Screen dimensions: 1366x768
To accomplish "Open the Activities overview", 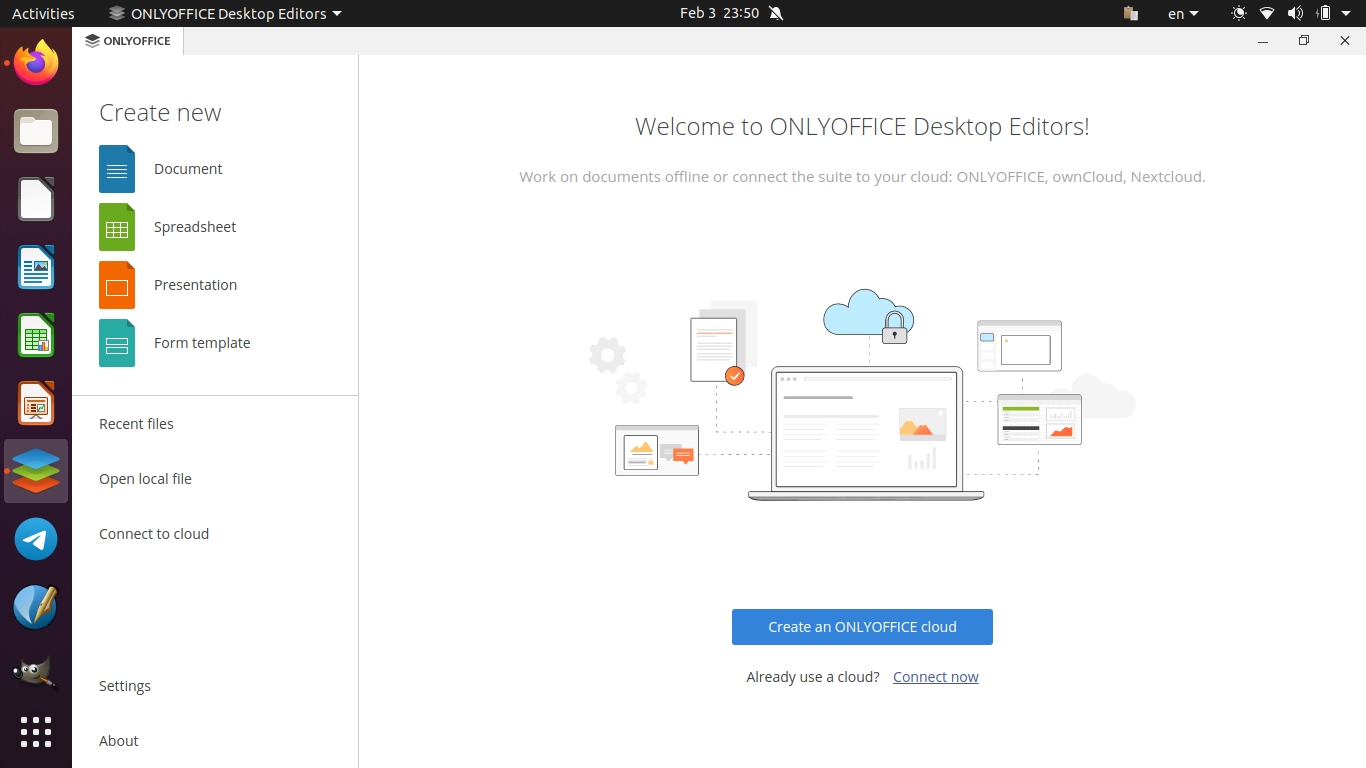I will [x=43, y=13].
